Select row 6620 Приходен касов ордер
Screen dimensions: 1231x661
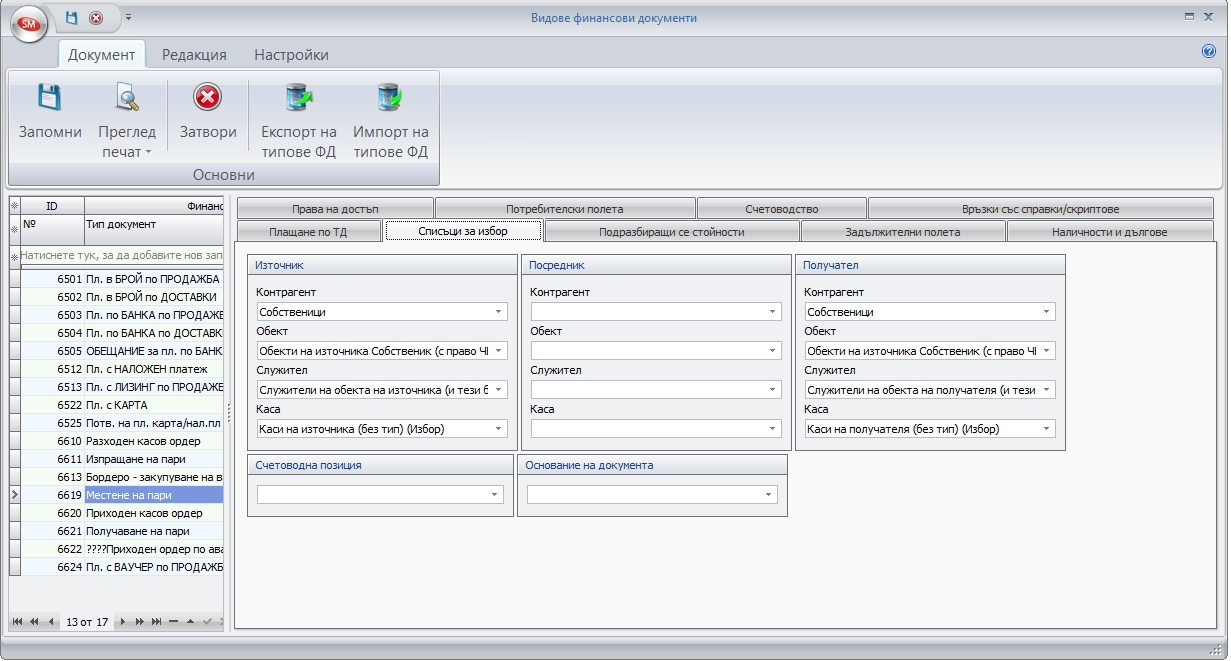(x=121, y=513)
